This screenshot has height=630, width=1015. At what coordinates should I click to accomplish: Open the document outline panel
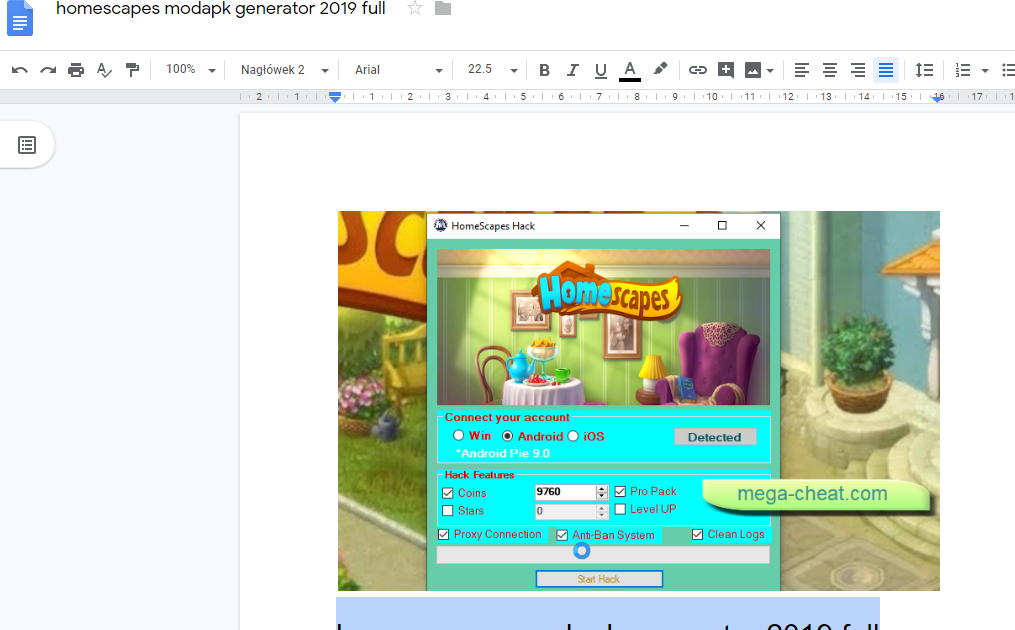click(27, 144)
